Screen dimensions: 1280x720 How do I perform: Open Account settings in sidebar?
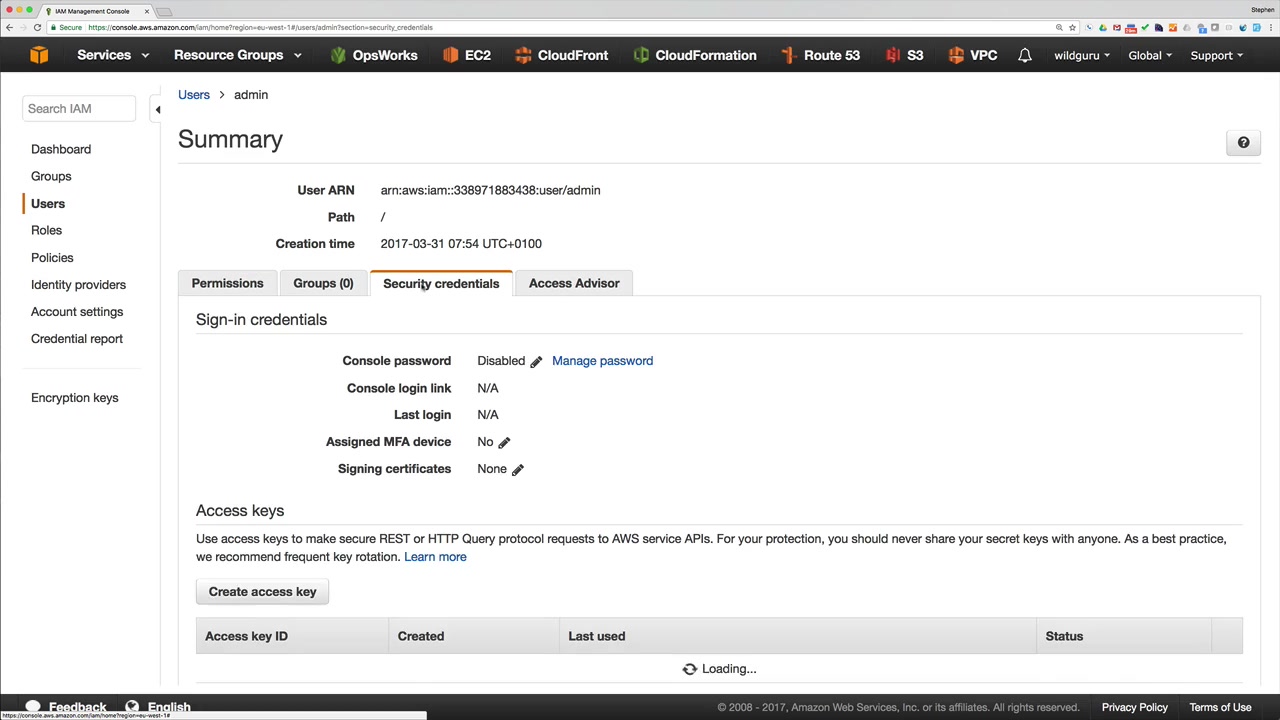77,311
